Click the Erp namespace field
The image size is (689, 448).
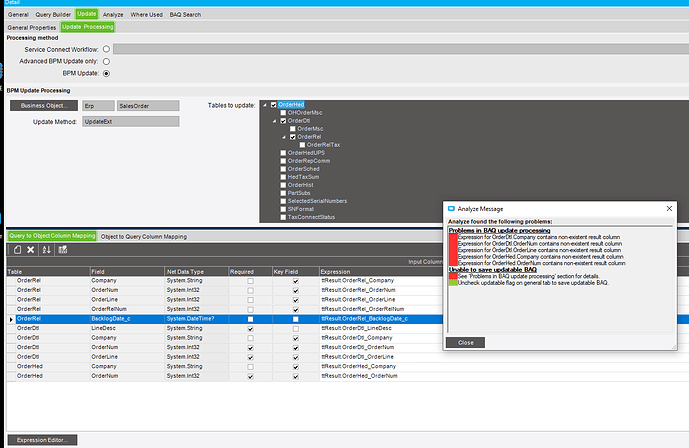tap(98, 106)
